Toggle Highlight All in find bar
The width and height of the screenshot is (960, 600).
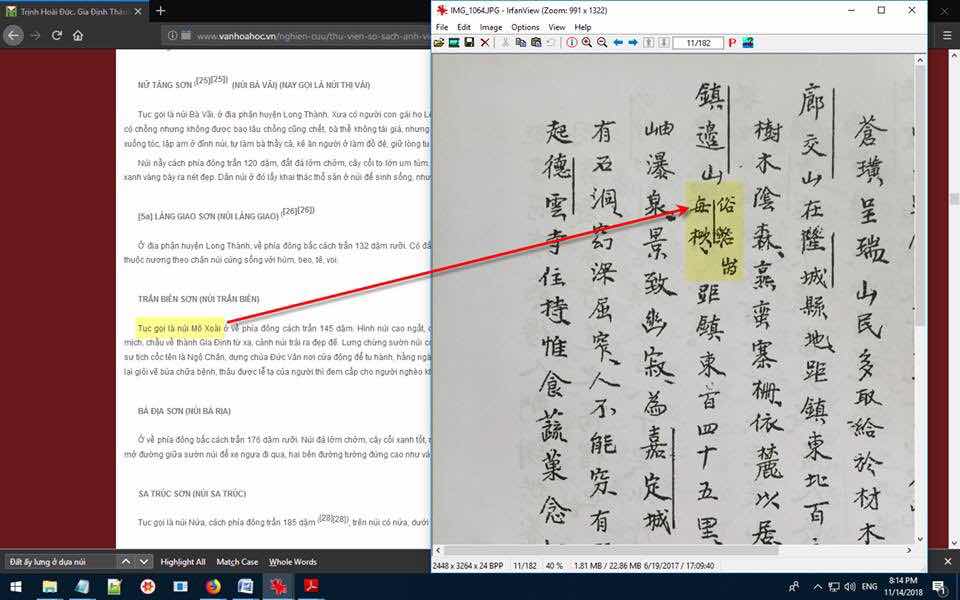coord(182,561)
